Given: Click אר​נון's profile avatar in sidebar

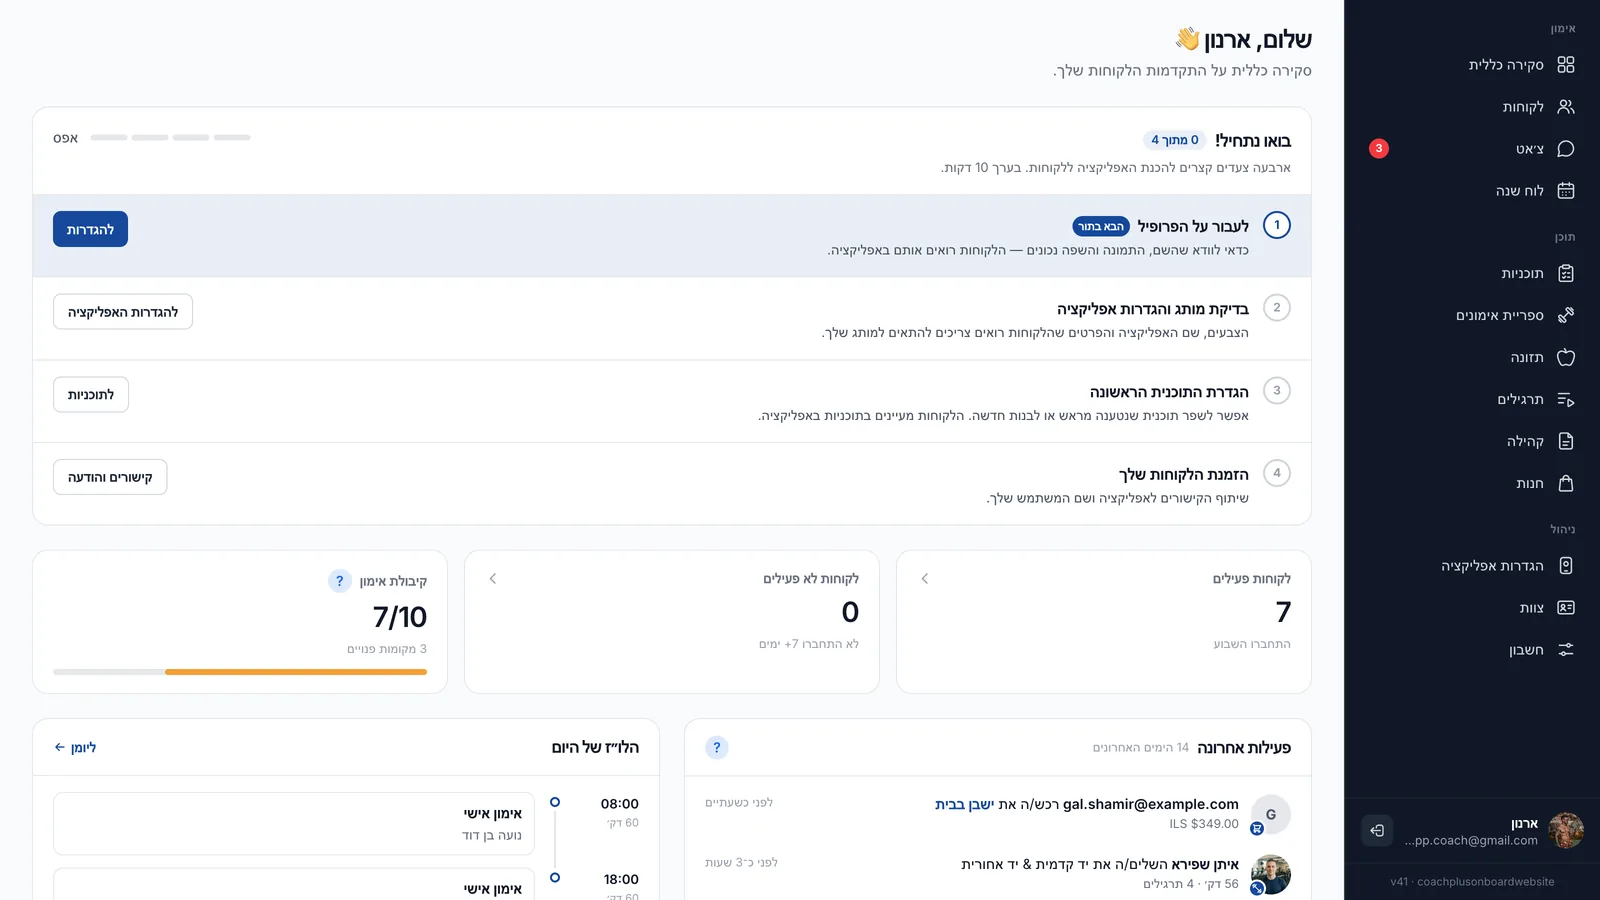Looking at the screenshot, I should (x=1566, y=830).
